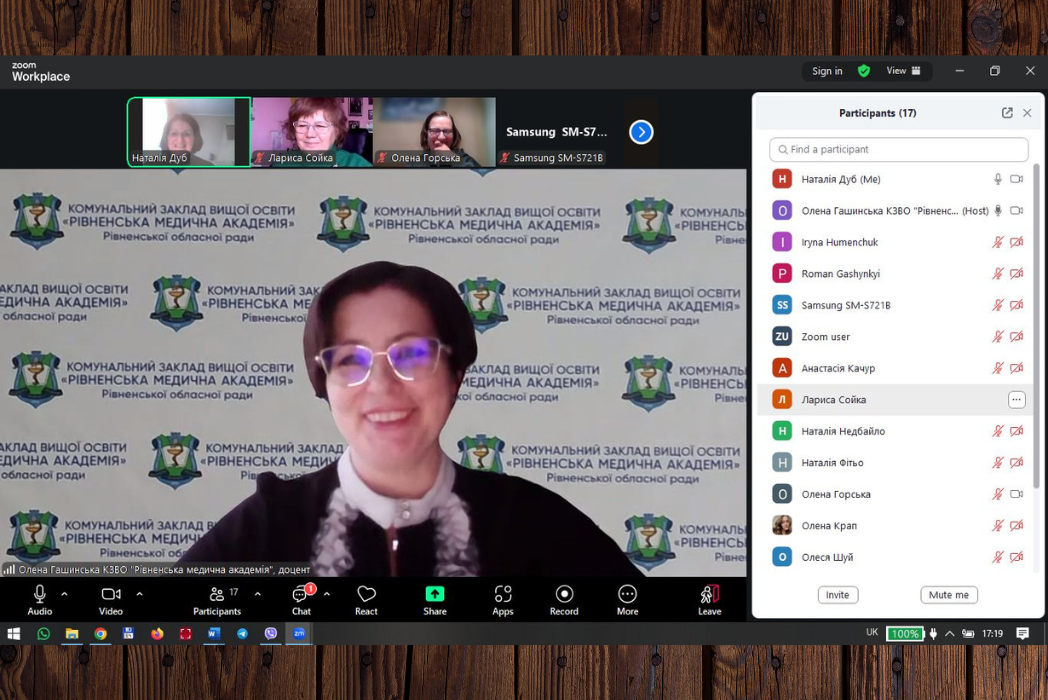Open the Chat panel

click(300, 596)
